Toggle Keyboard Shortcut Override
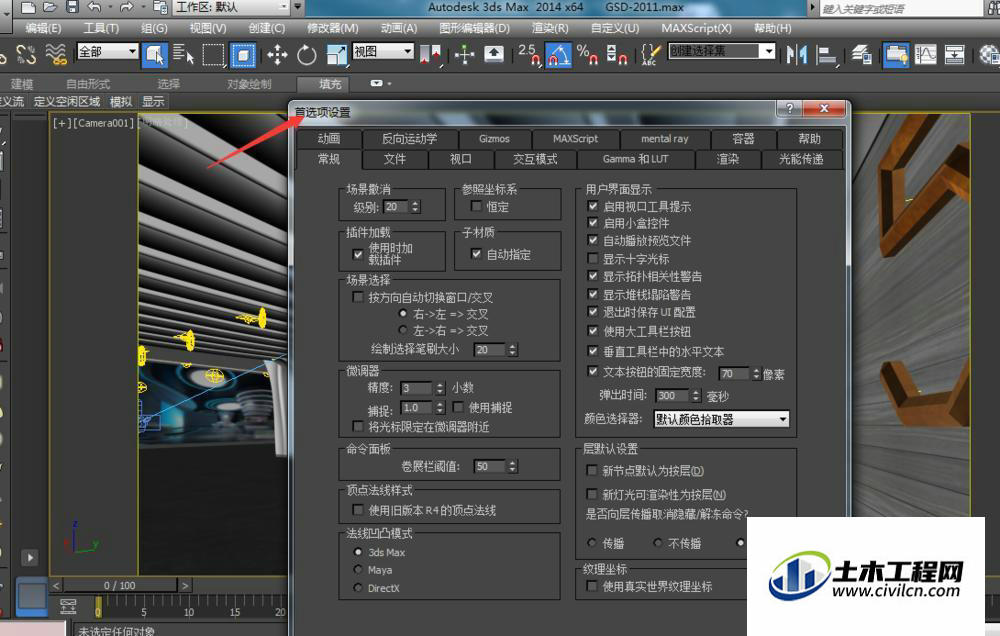Image resolution: width=1000 pixels, height=636 pixels. coord(494,55)
